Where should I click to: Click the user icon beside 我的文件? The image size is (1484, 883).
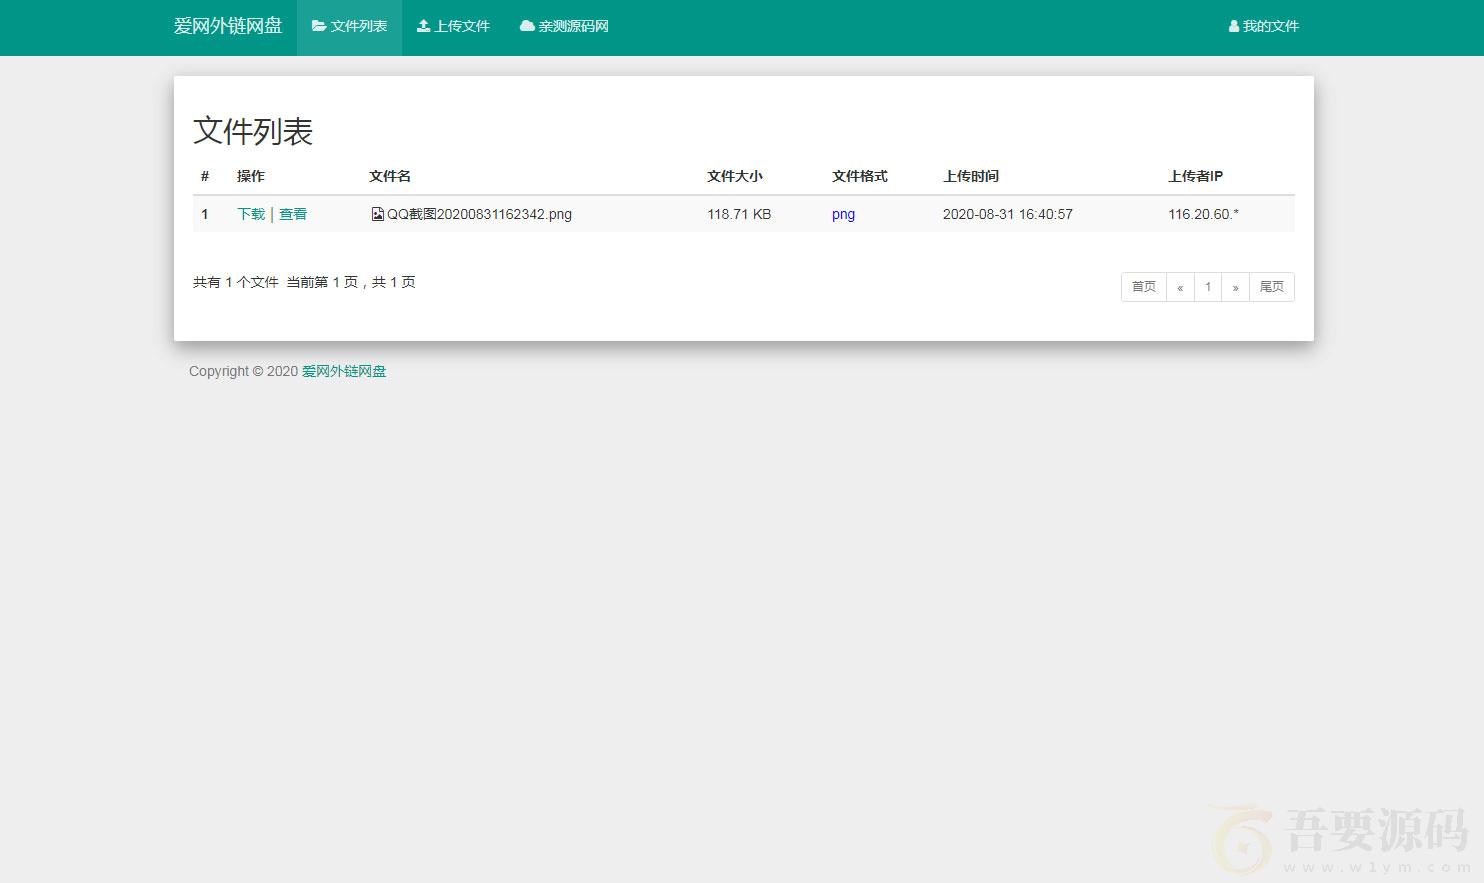(1234, 26)
